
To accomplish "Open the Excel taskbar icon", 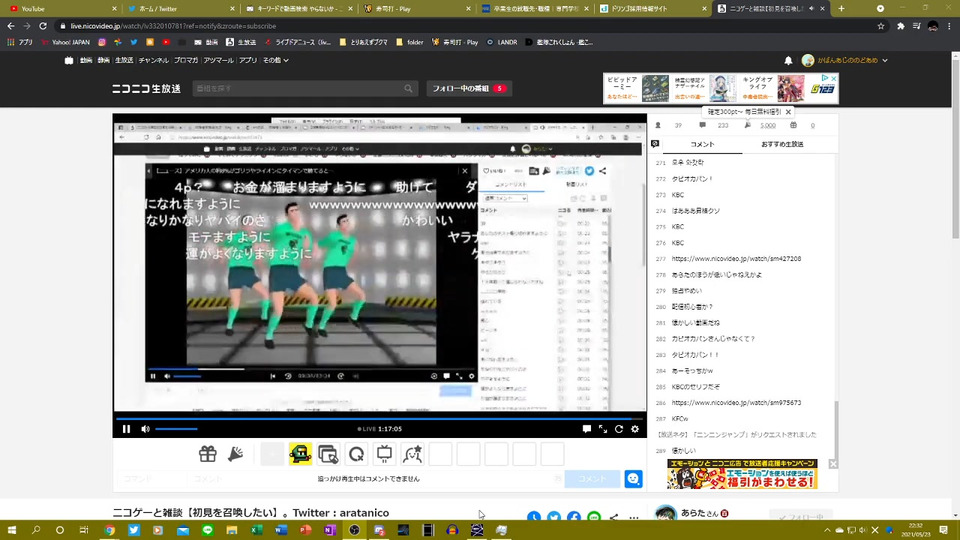I will [x=257, y=530].
